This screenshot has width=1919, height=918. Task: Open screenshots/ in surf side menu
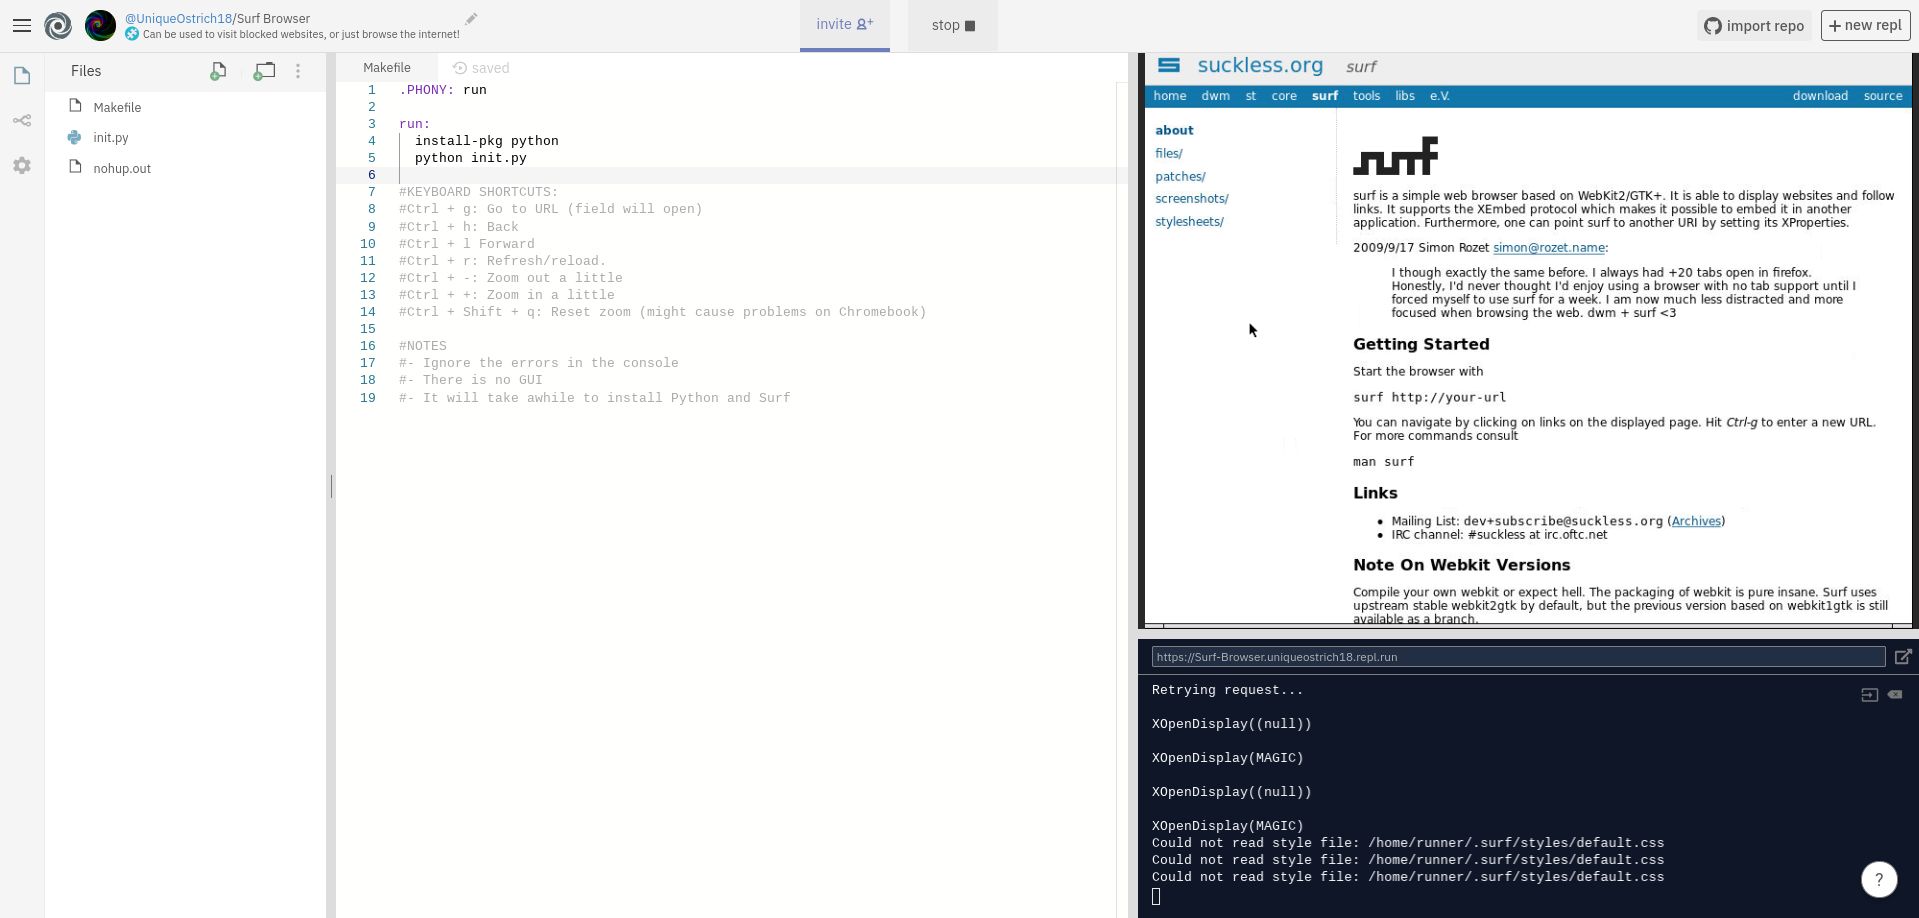1192,199
